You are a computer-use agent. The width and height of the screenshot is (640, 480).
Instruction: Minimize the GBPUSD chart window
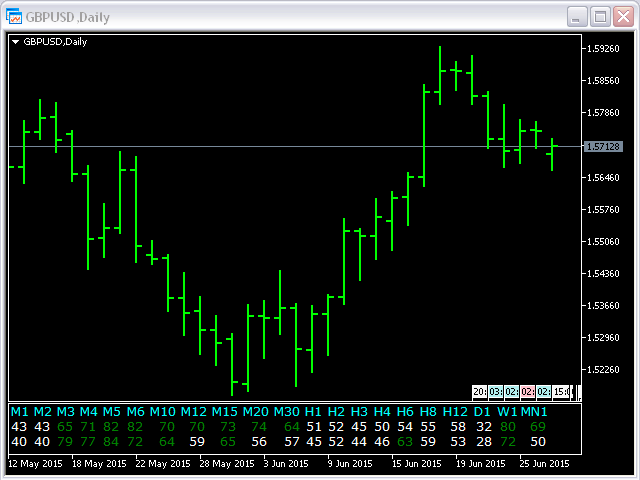pos(578,16)
